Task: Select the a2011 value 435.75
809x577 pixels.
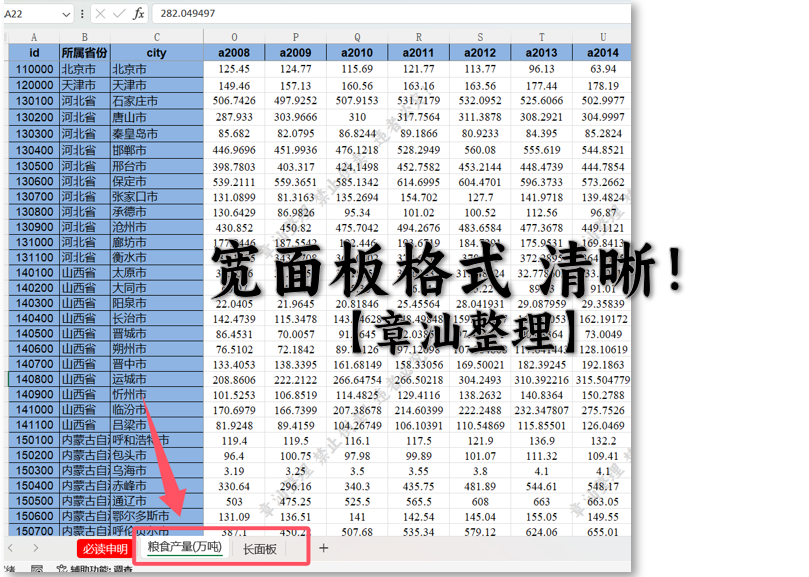Action: (418, 486)
